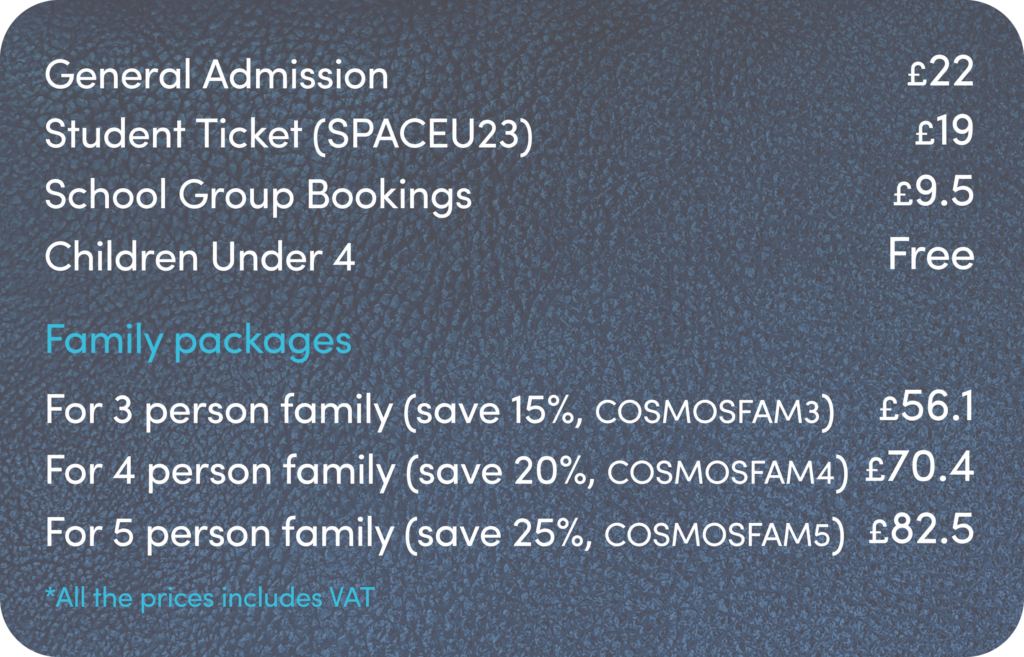Image resolution: width=1024 pixels, height=657 pixels.
Task: Click the £19 student price
Action: tap(943, 133)
